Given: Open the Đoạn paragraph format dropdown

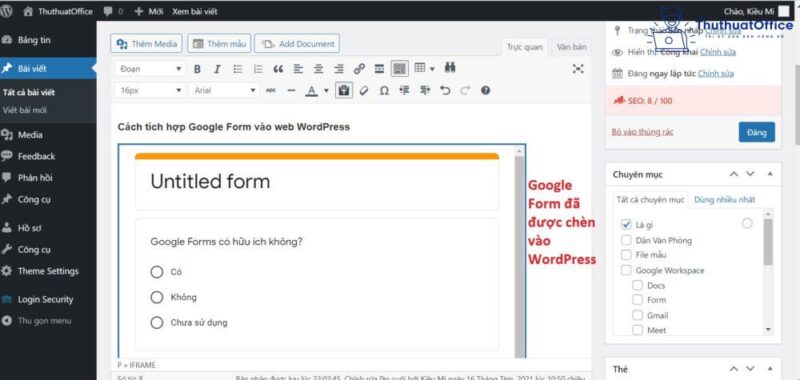Looking at the screenshot, I should 150,69.
